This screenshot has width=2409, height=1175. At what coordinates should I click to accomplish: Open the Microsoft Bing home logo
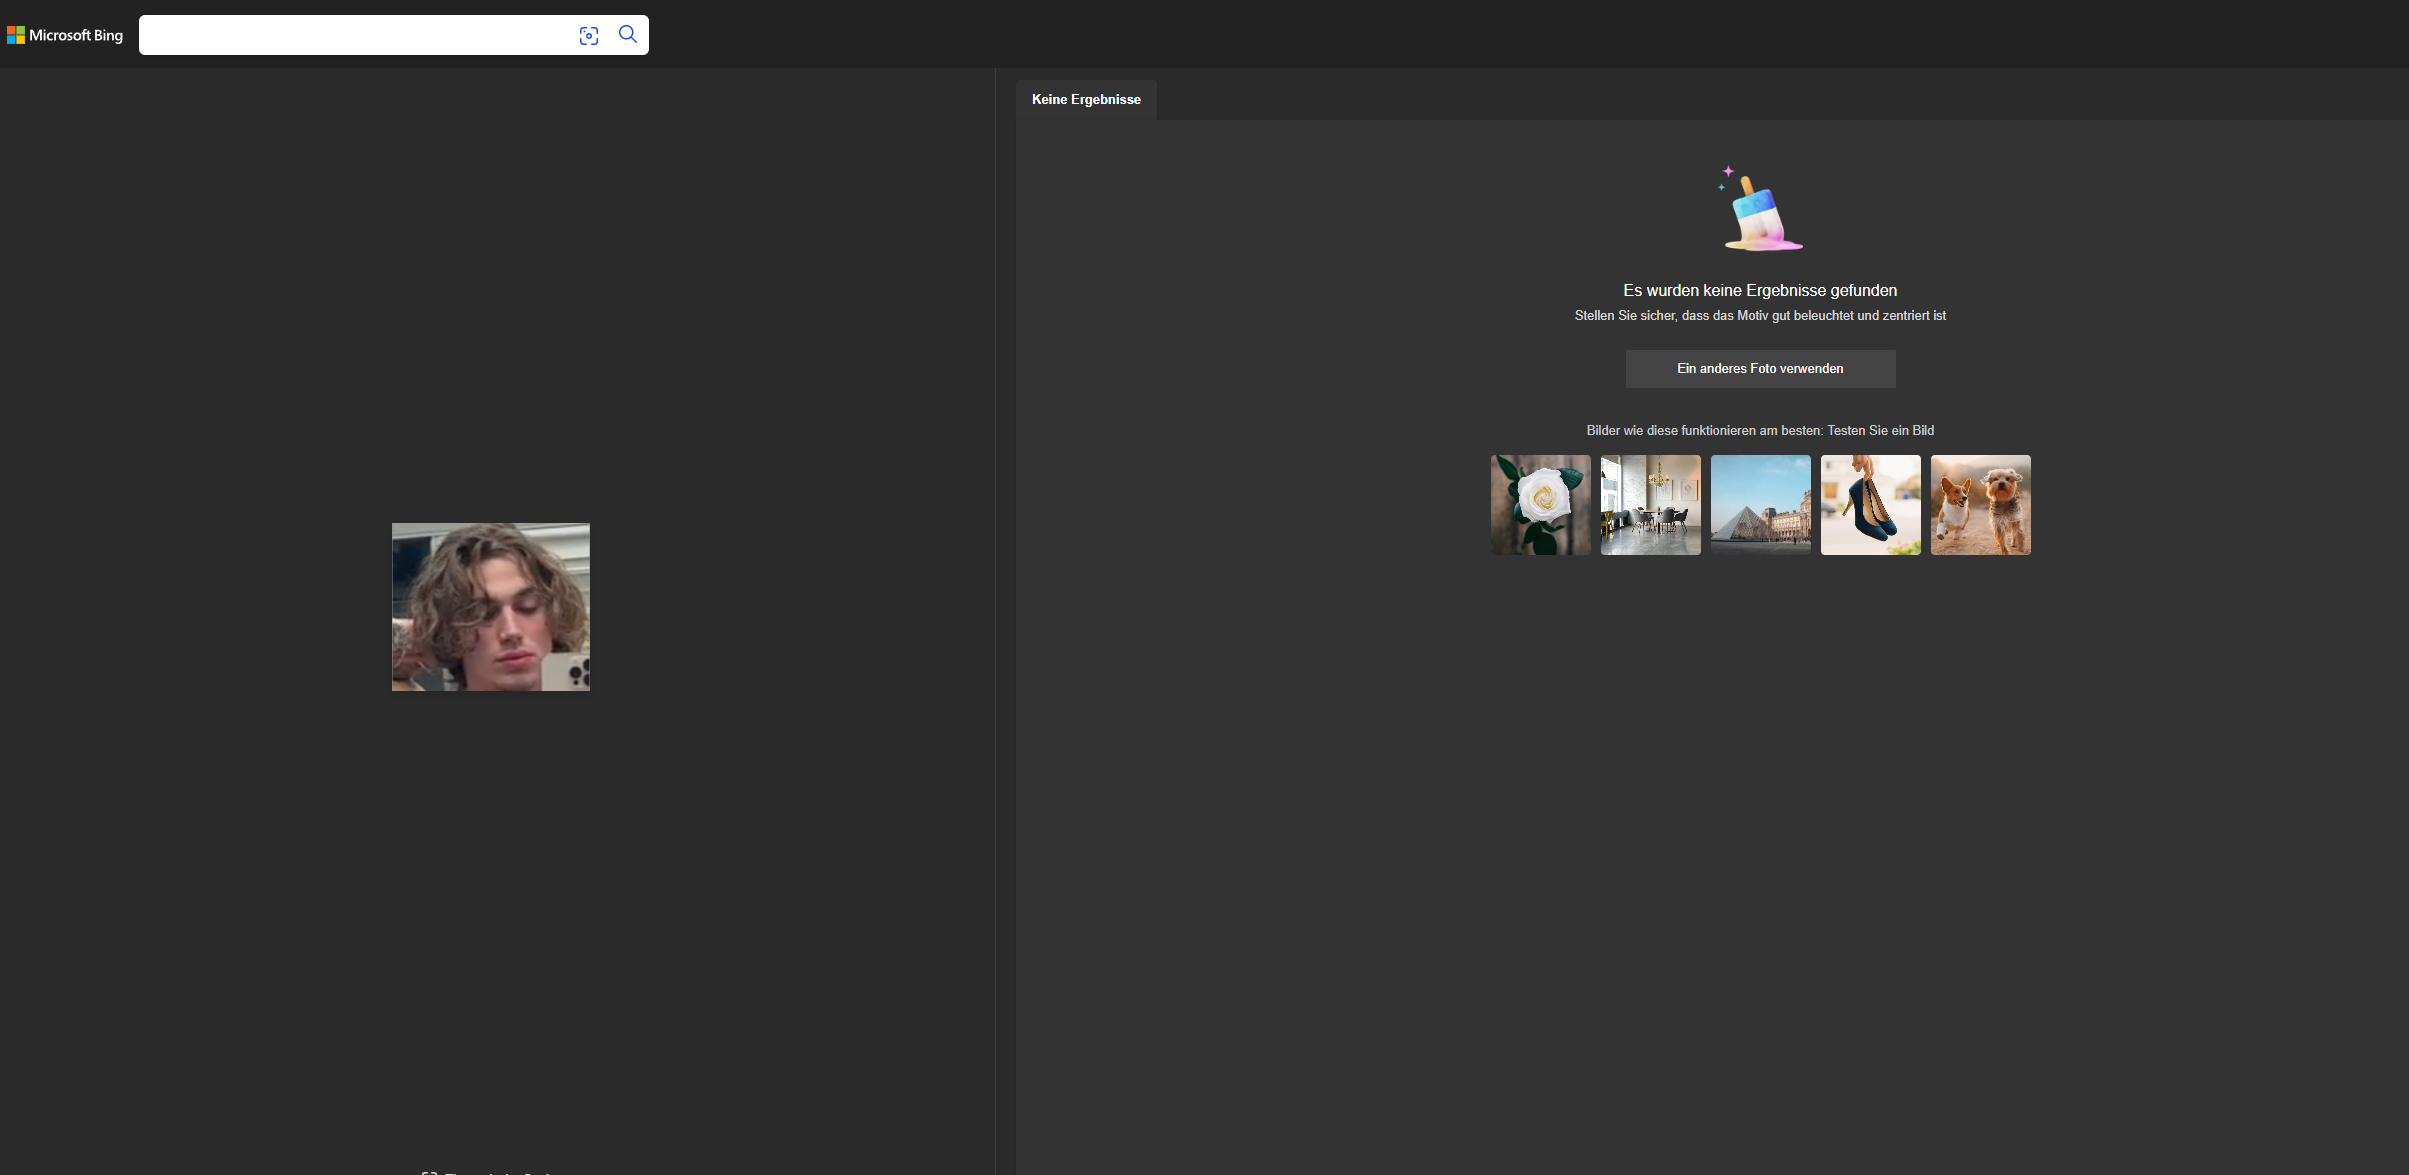(x=65, y=35)
